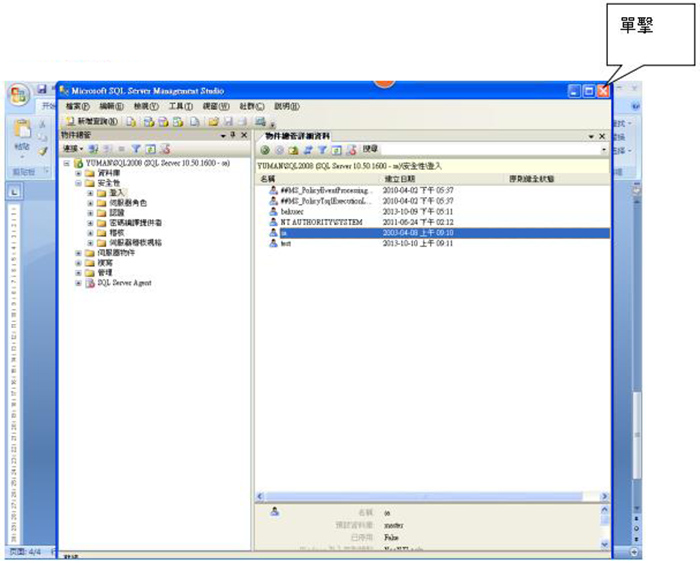Image resolution: width=700 pixels, height=563 pixels.
Task: Click the 新增查詢 (New Query) toolbar button
Action: click(91, 121)
